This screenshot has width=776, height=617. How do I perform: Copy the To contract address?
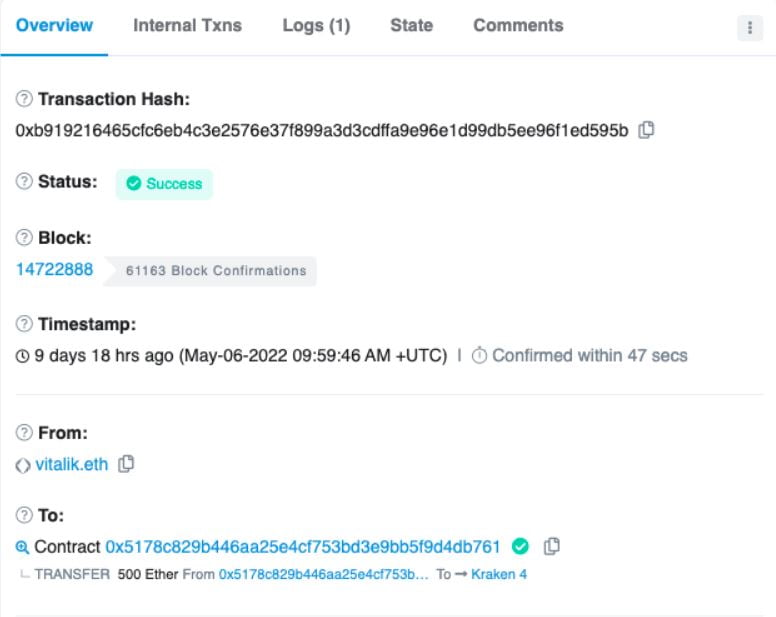pyautogui.click(x=551, y=546)
